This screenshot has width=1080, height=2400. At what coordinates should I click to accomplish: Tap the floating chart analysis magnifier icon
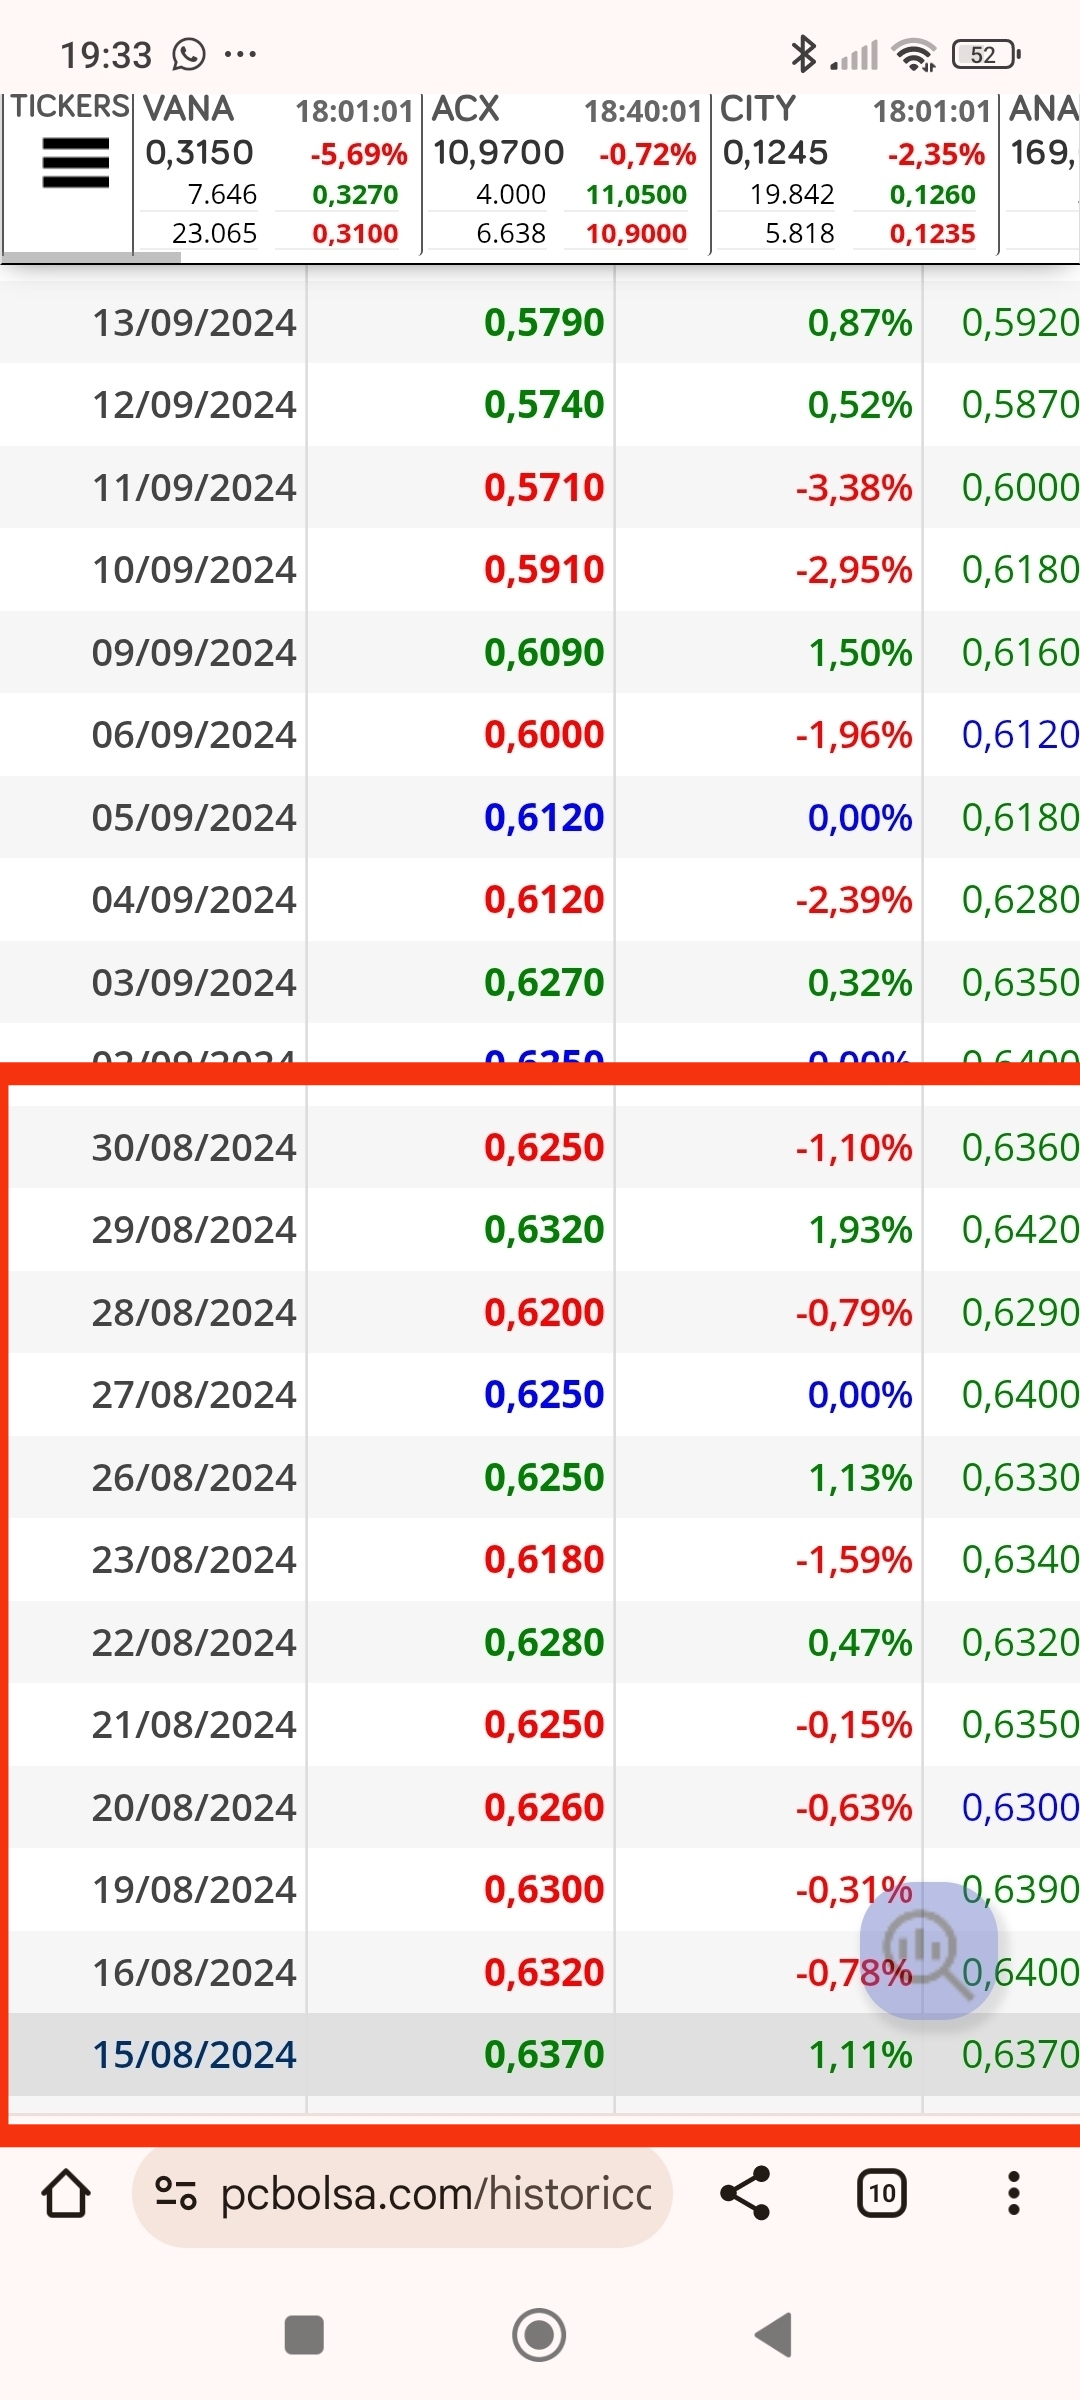[929, 1950]
